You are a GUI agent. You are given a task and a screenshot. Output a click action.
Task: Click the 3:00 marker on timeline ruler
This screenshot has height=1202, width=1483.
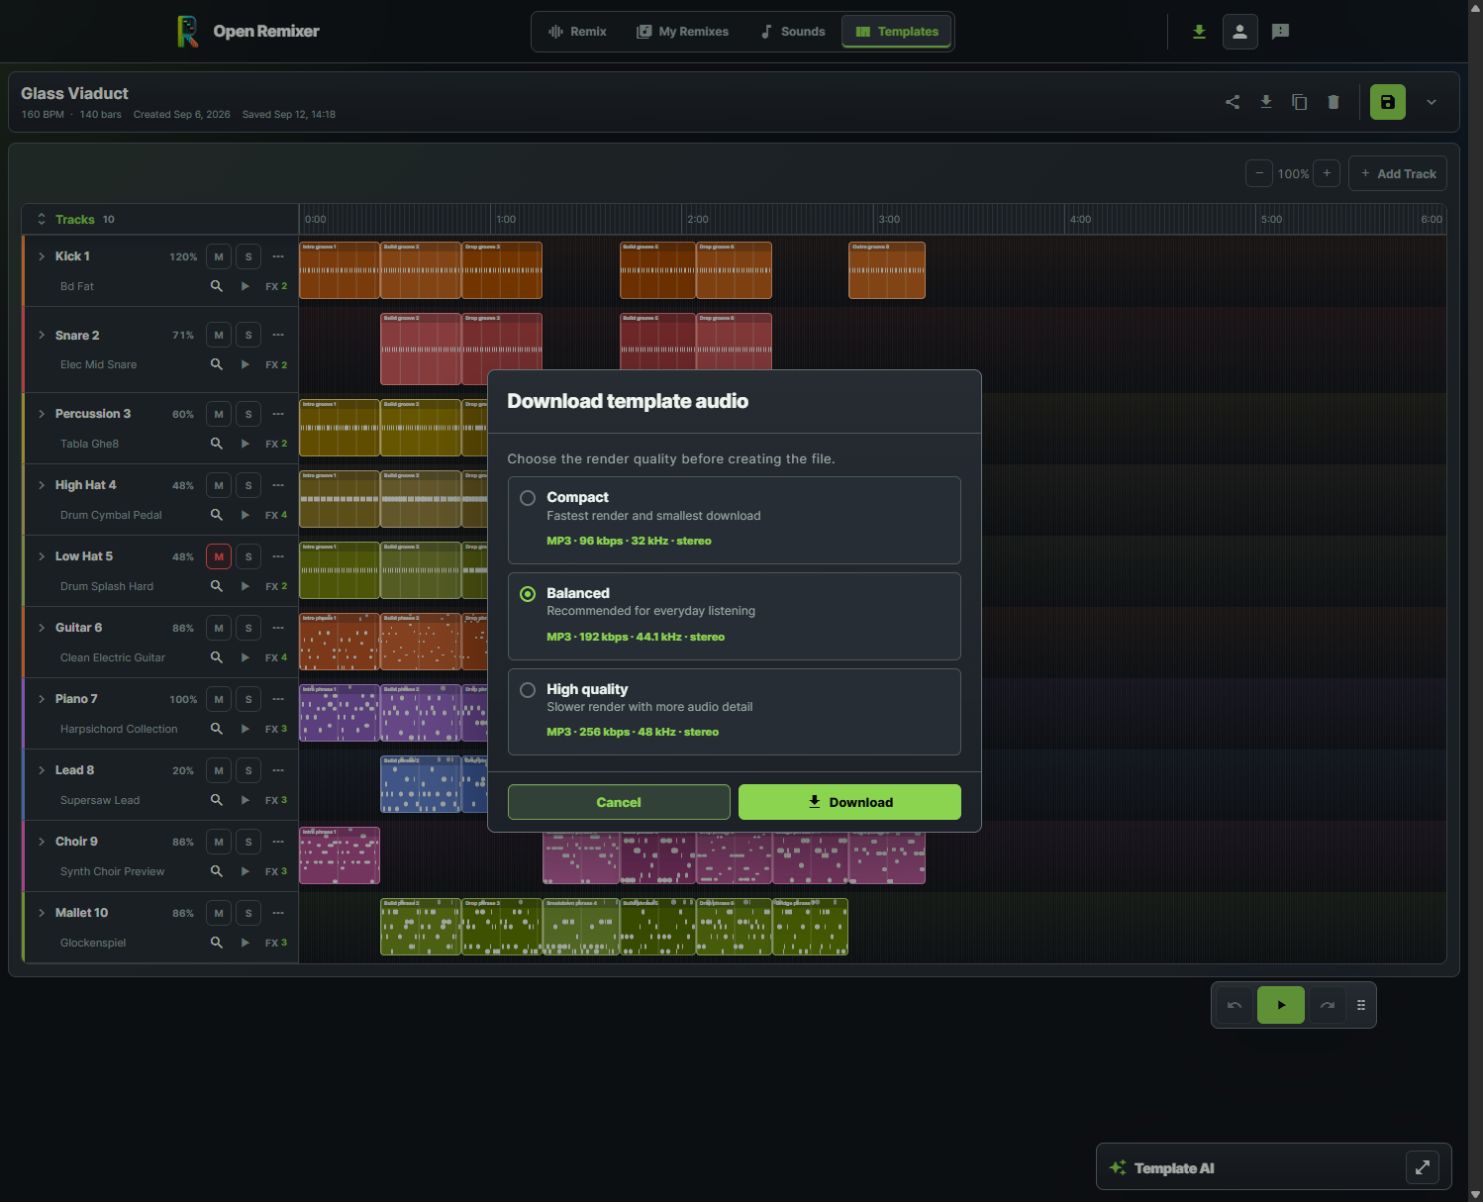[x=889, y=219]
